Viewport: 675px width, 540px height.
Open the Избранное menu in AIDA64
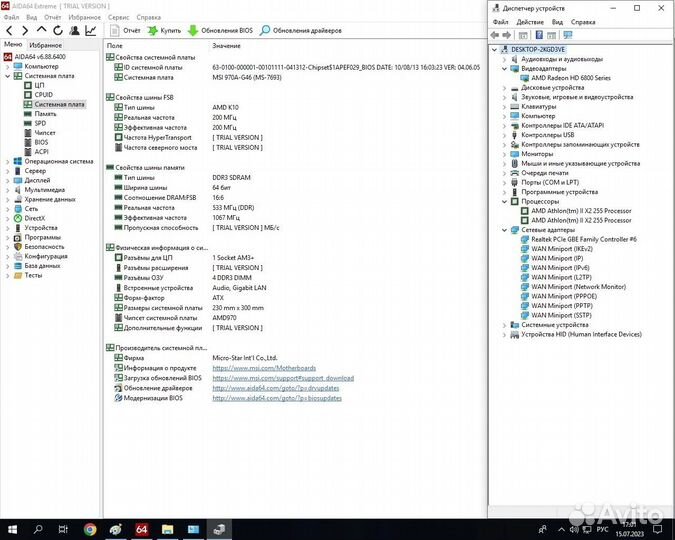pos(85,17)
